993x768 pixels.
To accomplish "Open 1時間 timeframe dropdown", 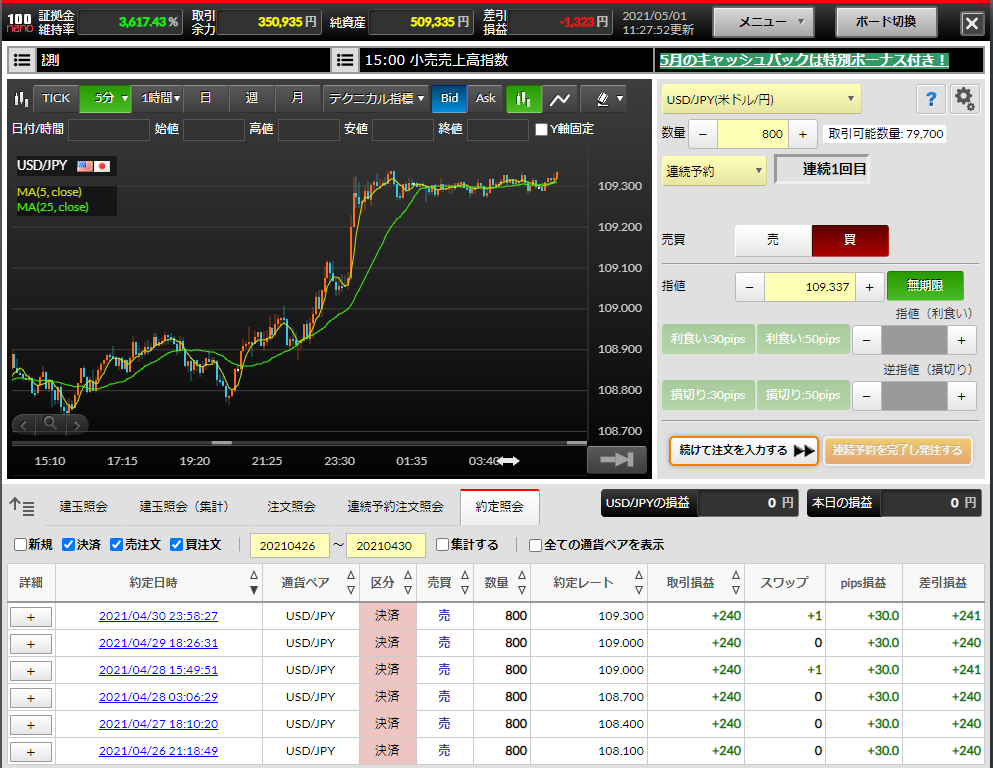I will point(158,99).
